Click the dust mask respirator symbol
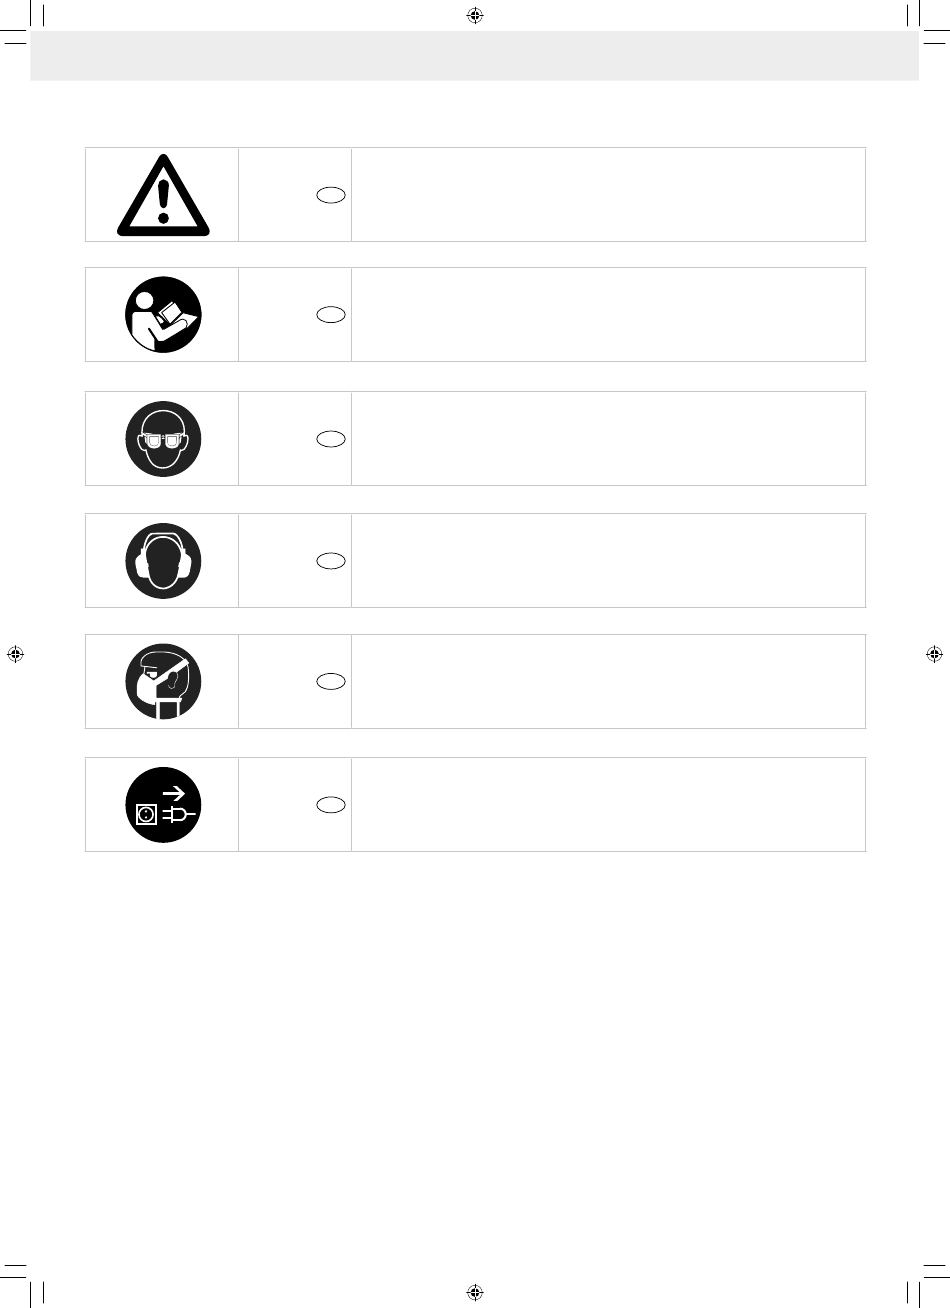950x1308 pixels. (x=163, y=681)
